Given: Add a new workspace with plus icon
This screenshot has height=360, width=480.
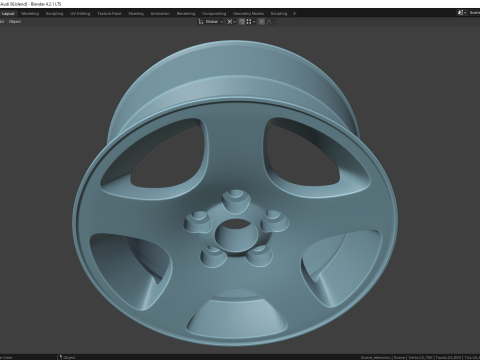Looking at the screenshot, I should coord(294,14).
